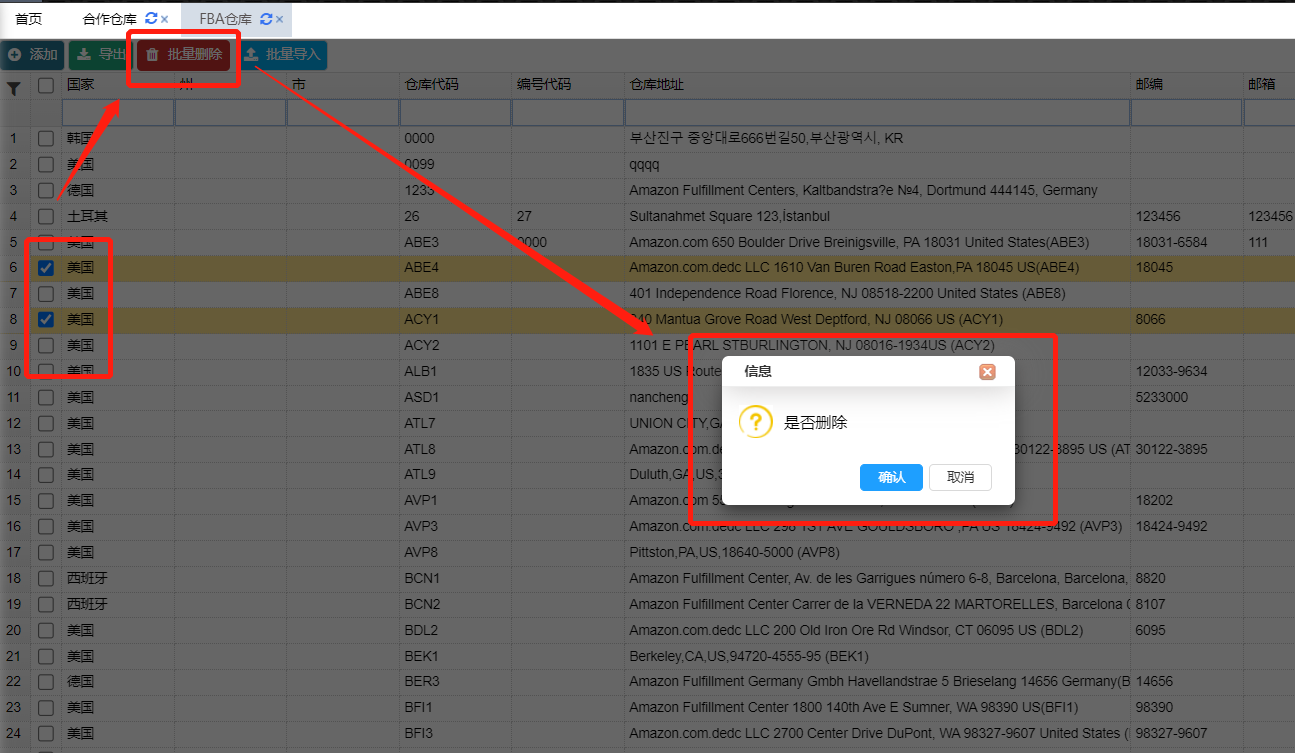Viewport: 1295px width, 753px height.
Task: Click the 批量删除 trash button
Action: tap(184, 55)
